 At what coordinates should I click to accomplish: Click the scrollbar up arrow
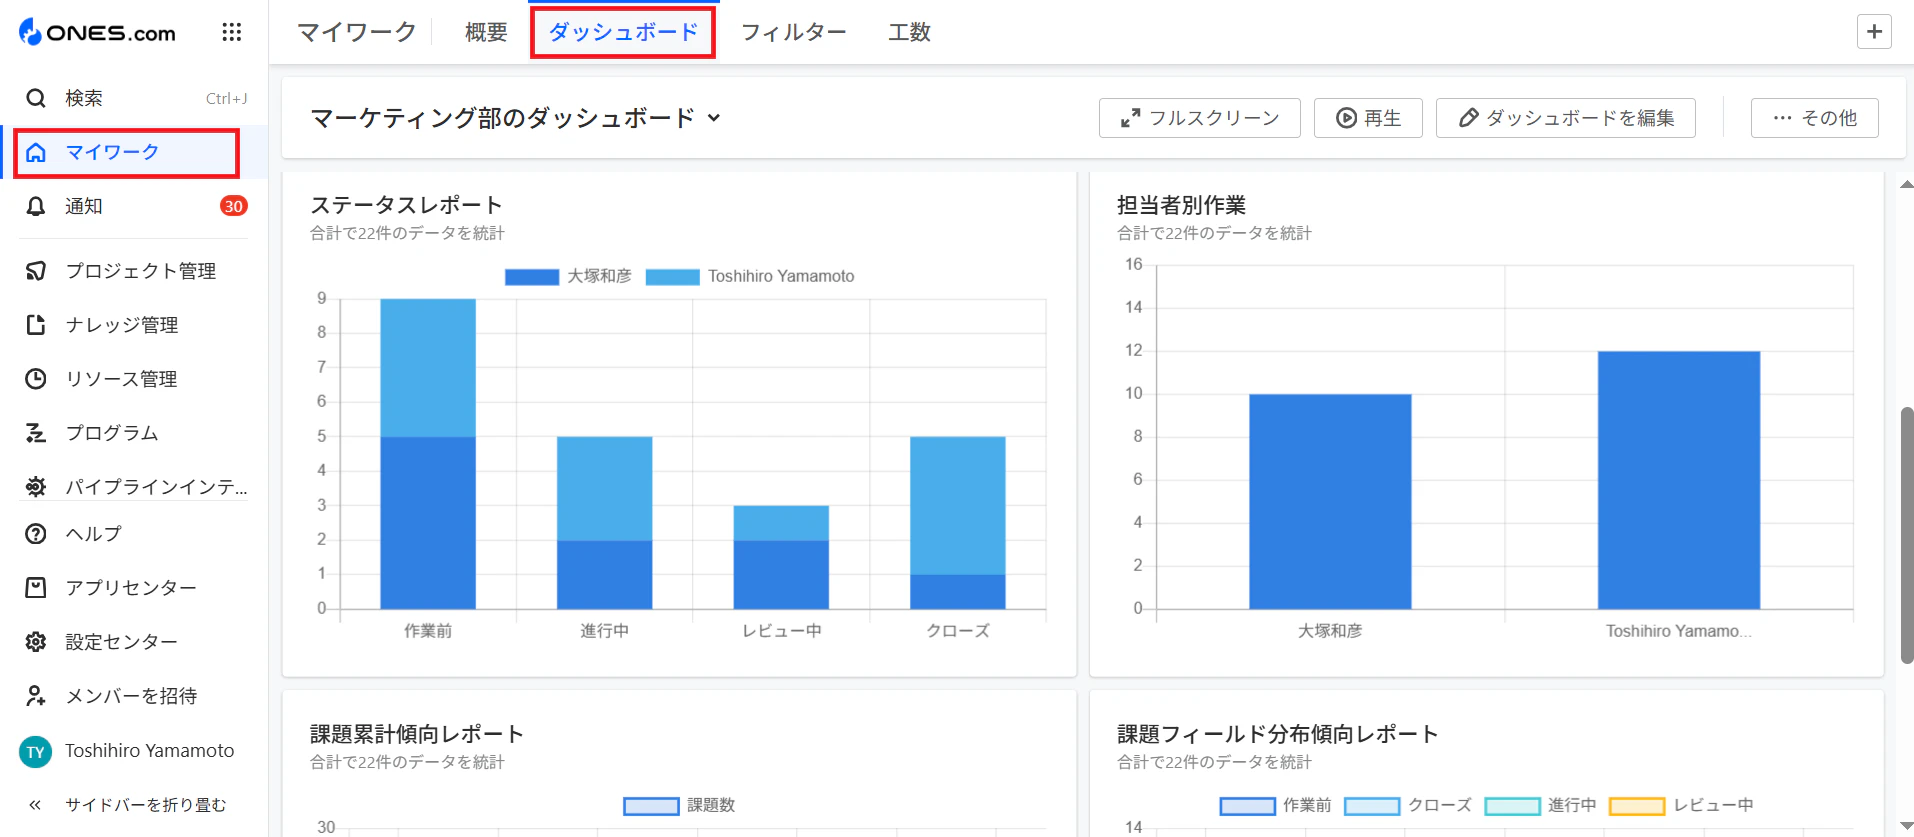[1906, 184]
